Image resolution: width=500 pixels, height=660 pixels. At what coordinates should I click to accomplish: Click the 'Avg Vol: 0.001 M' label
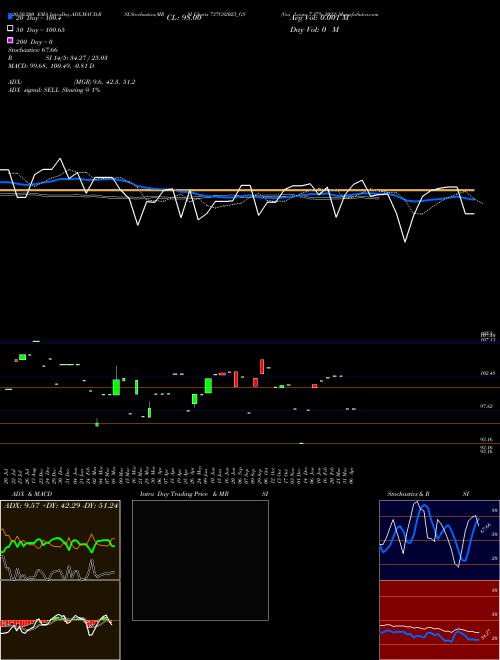(319, 18)
